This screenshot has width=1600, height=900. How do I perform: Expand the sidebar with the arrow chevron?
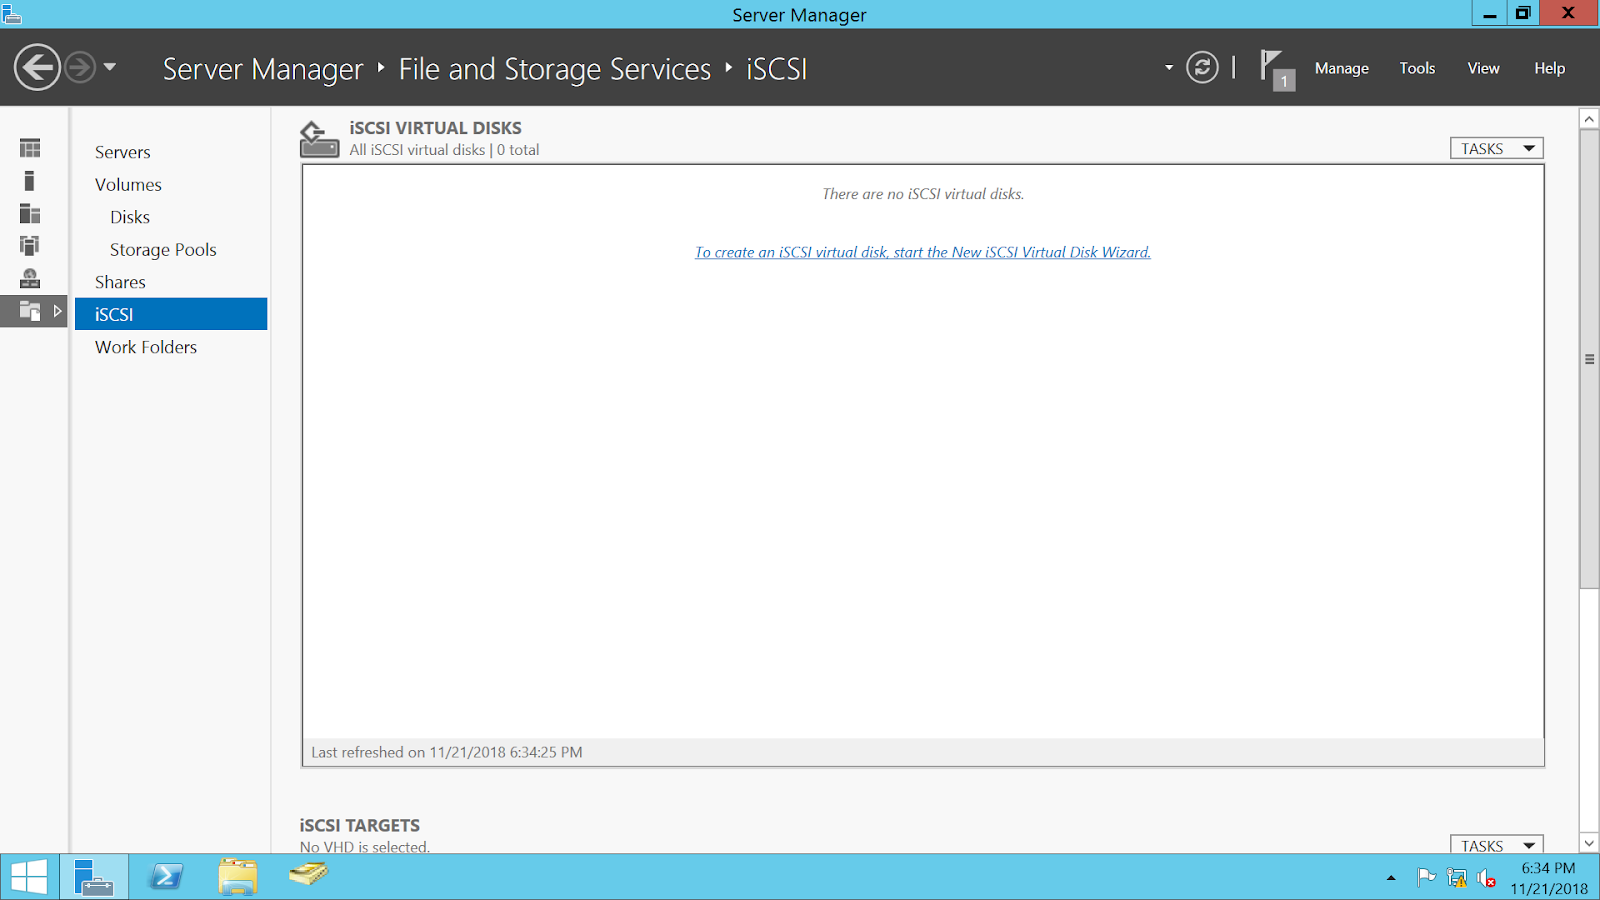tap(58, 311)
